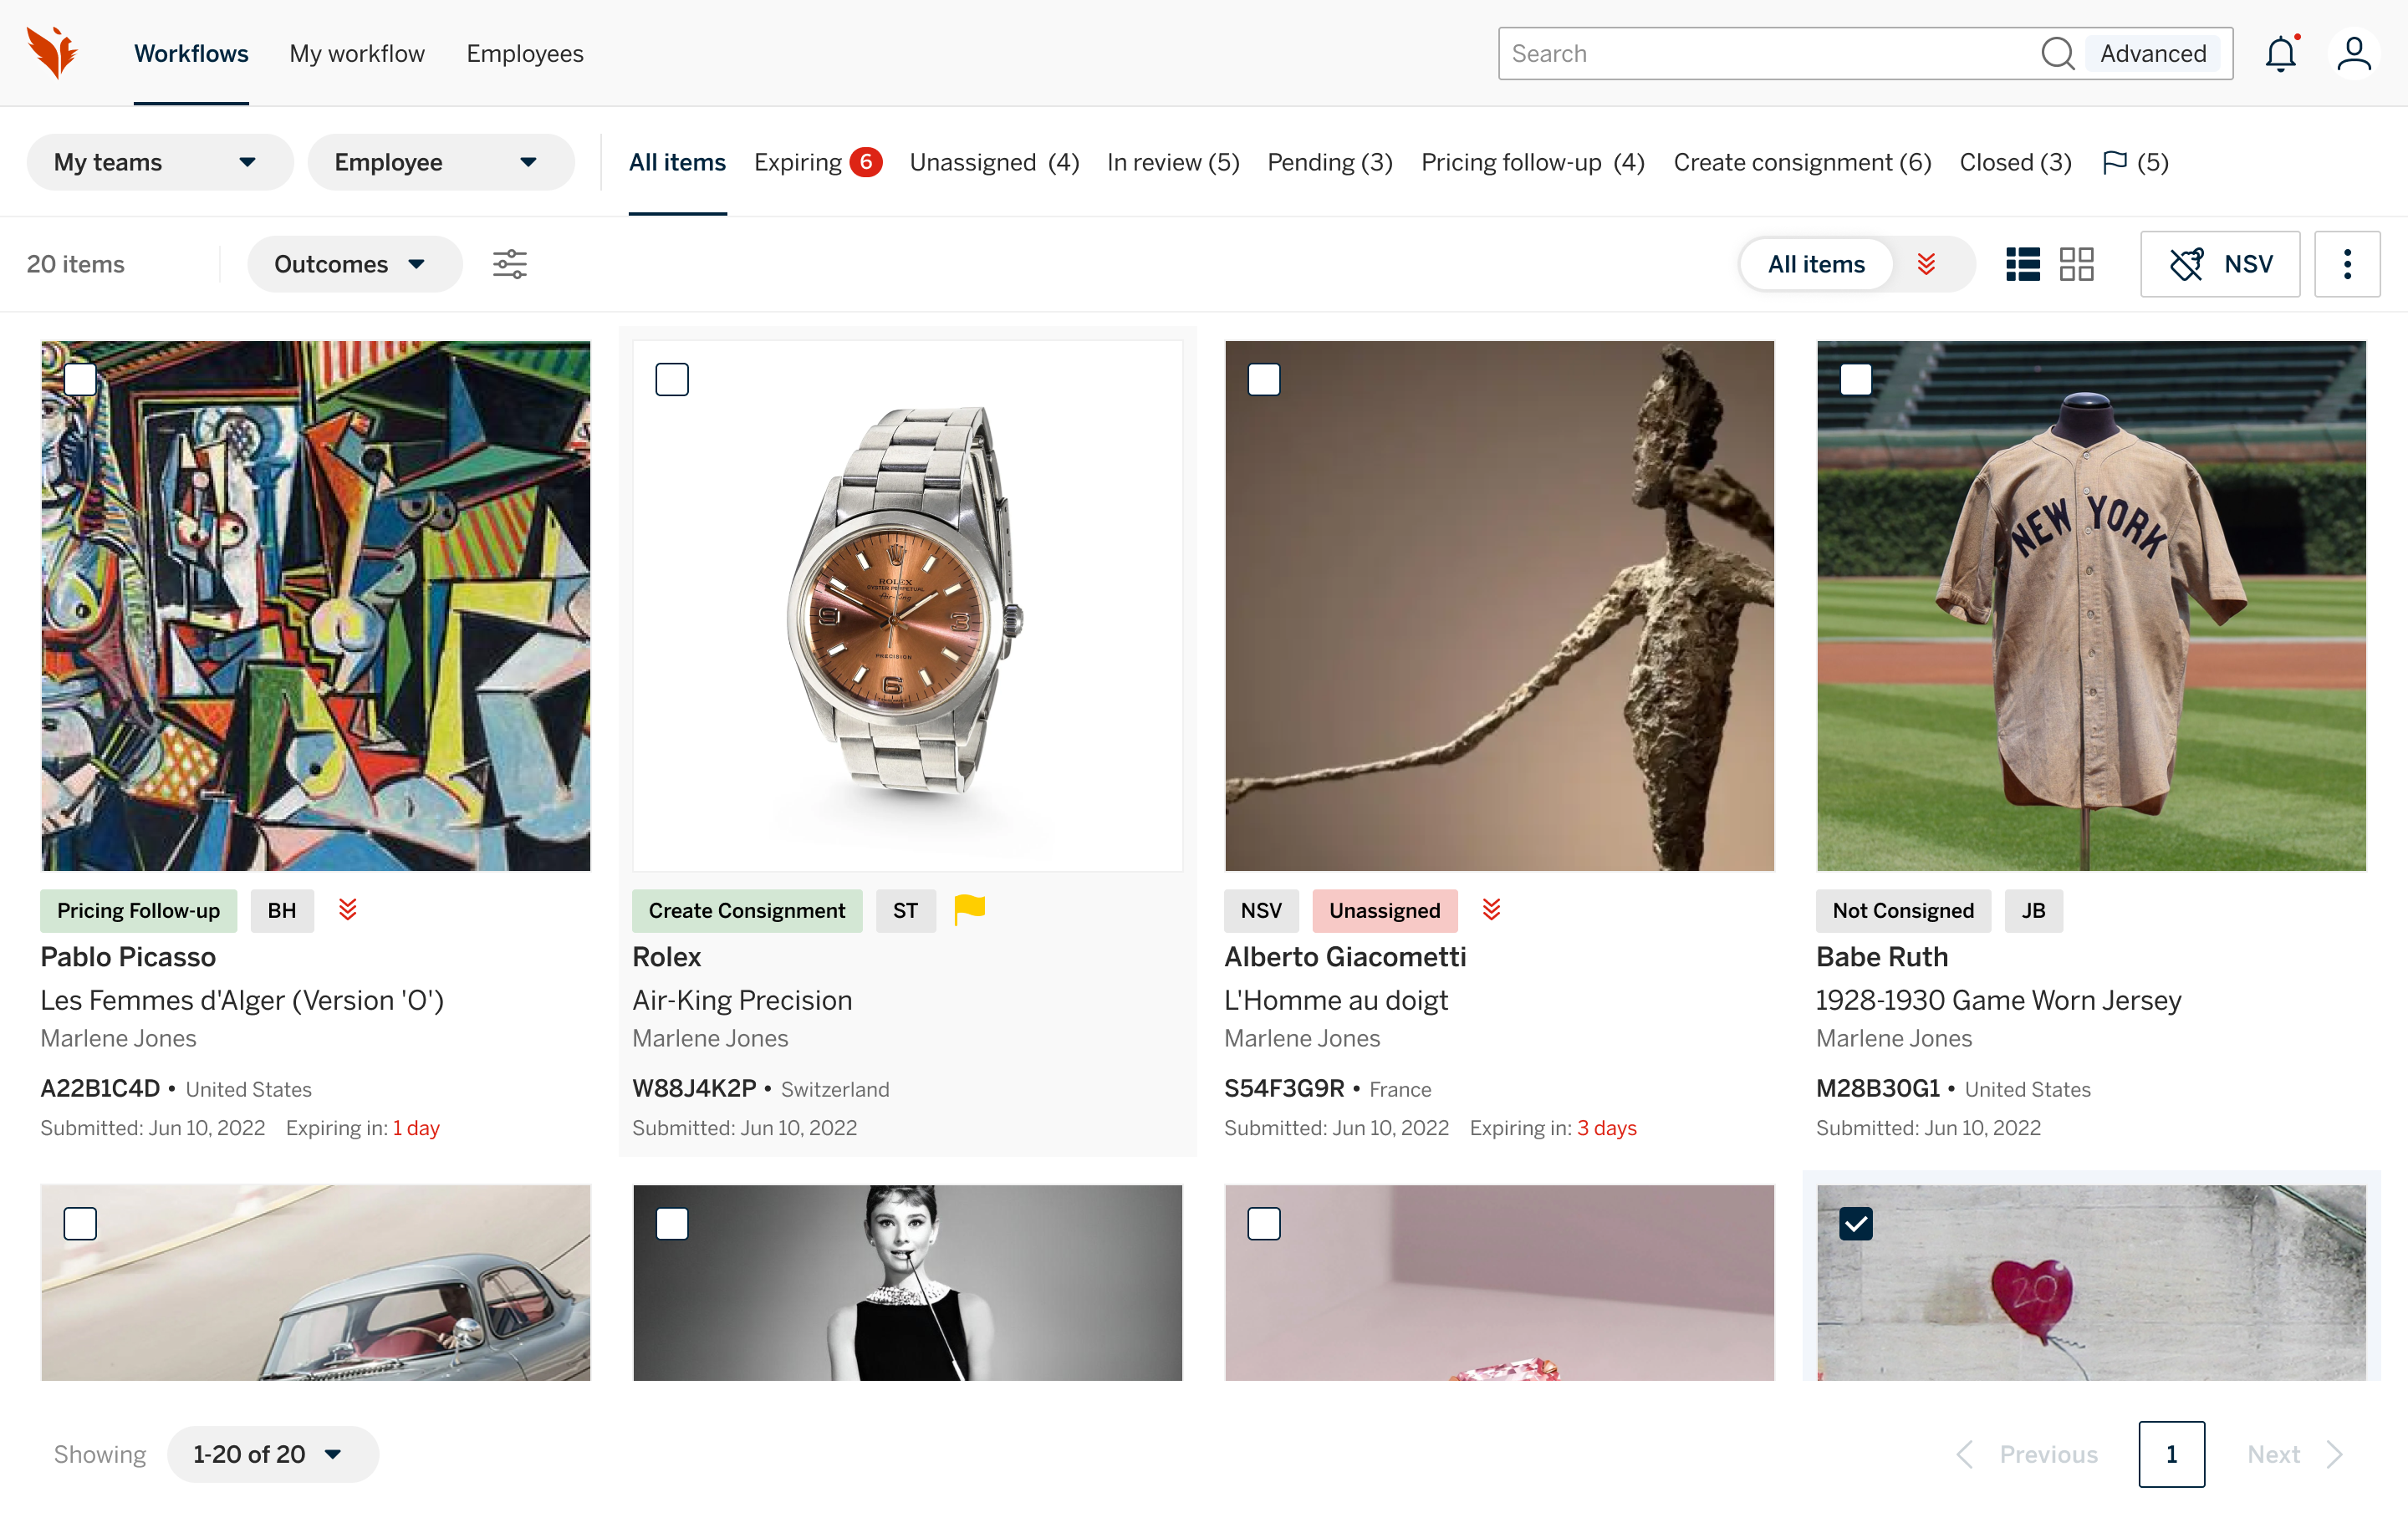Go to My workflow
Viewport: 2408px width, 1528px height.
point(357,53)
